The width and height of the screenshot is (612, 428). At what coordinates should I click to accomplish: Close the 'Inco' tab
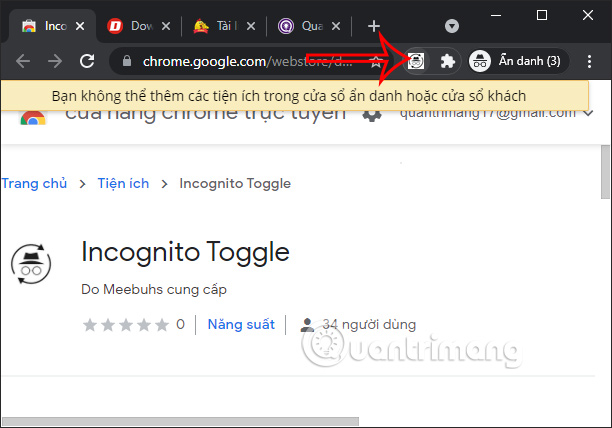[x=80, y=26]
